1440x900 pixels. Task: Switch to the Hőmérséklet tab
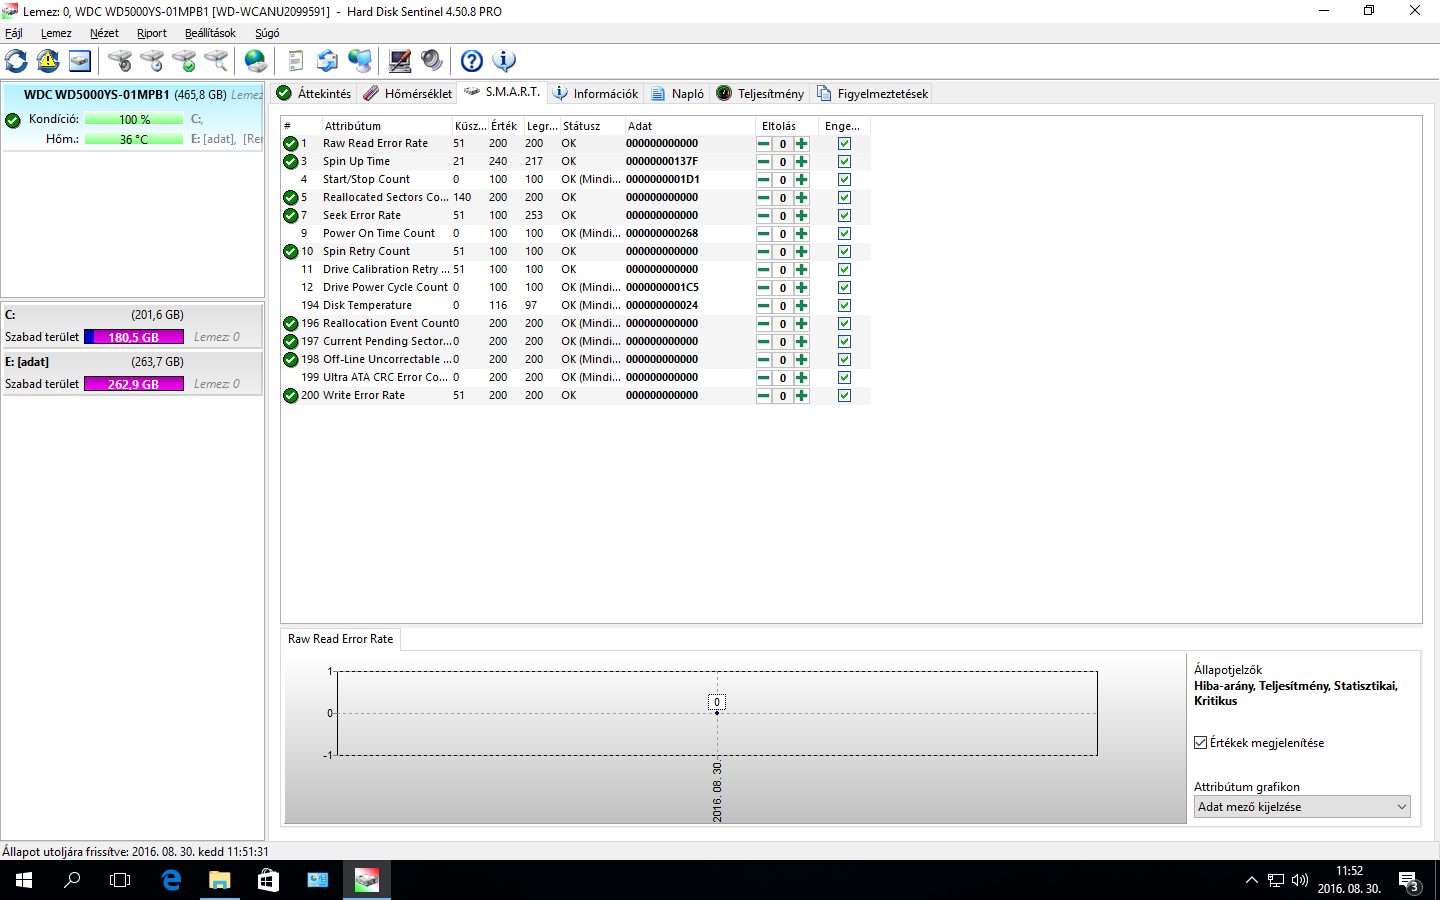pos(408,94)
